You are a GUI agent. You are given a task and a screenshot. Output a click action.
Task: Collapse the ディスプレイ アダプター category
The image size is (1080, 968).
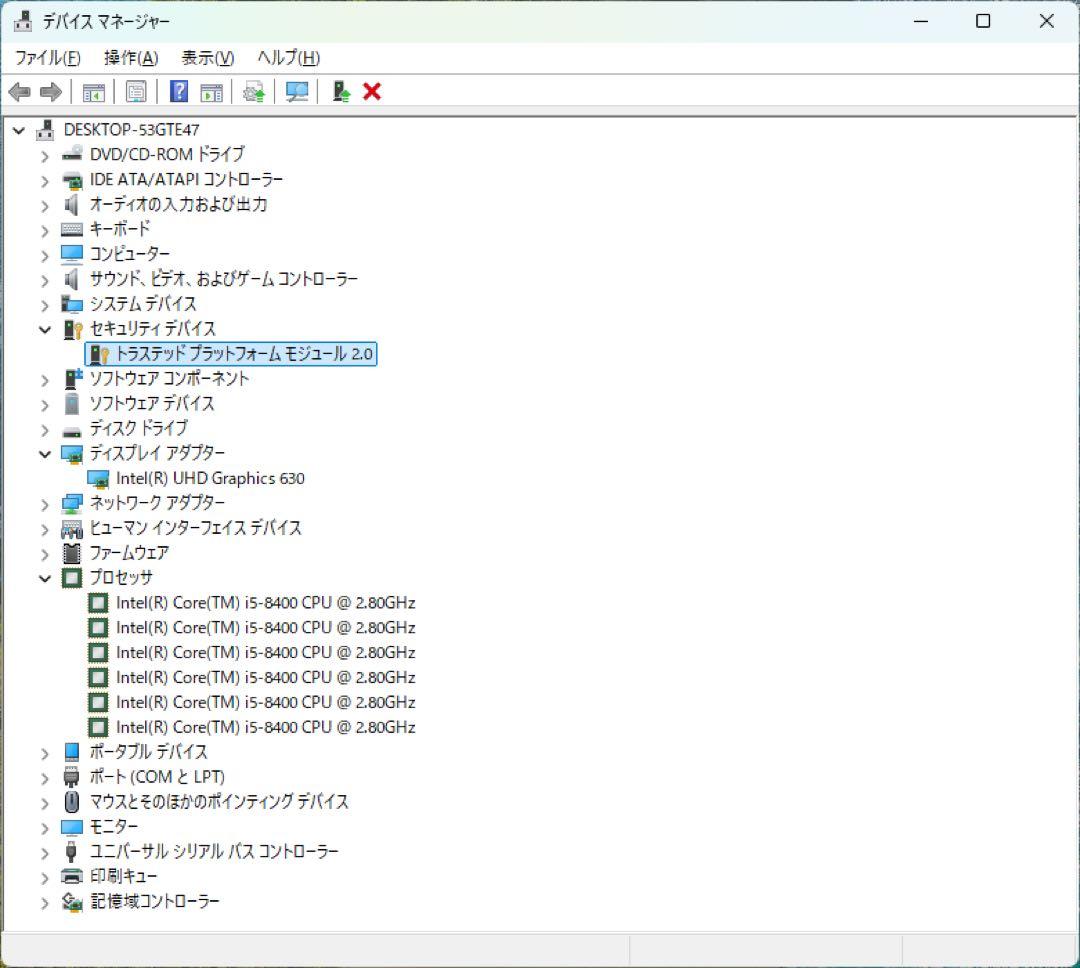pos(44,453)
